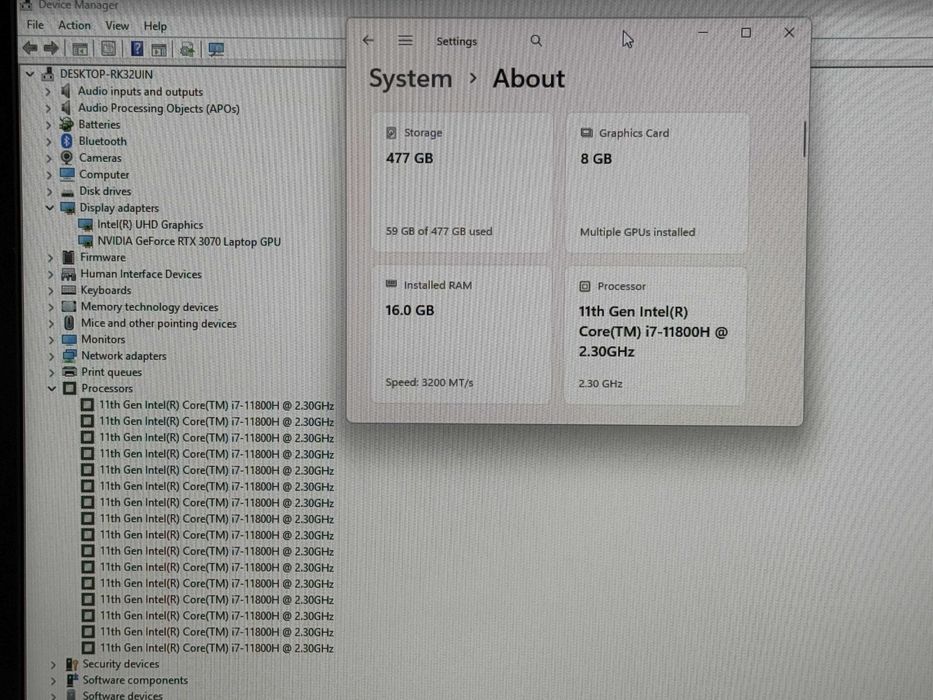
Task: Click the Graphics Card icon in Settings
Action: tap(586, 133)
